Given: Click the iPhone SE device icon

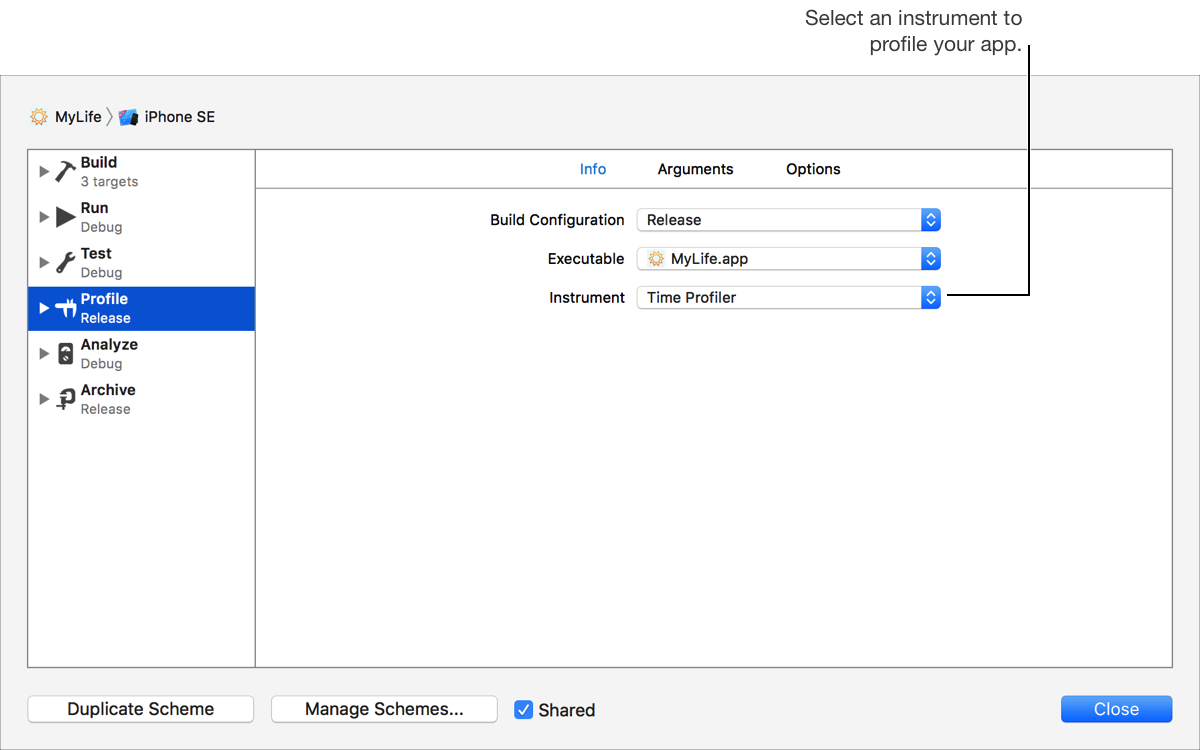Looking at the screenshot, I should coord(128,117).
